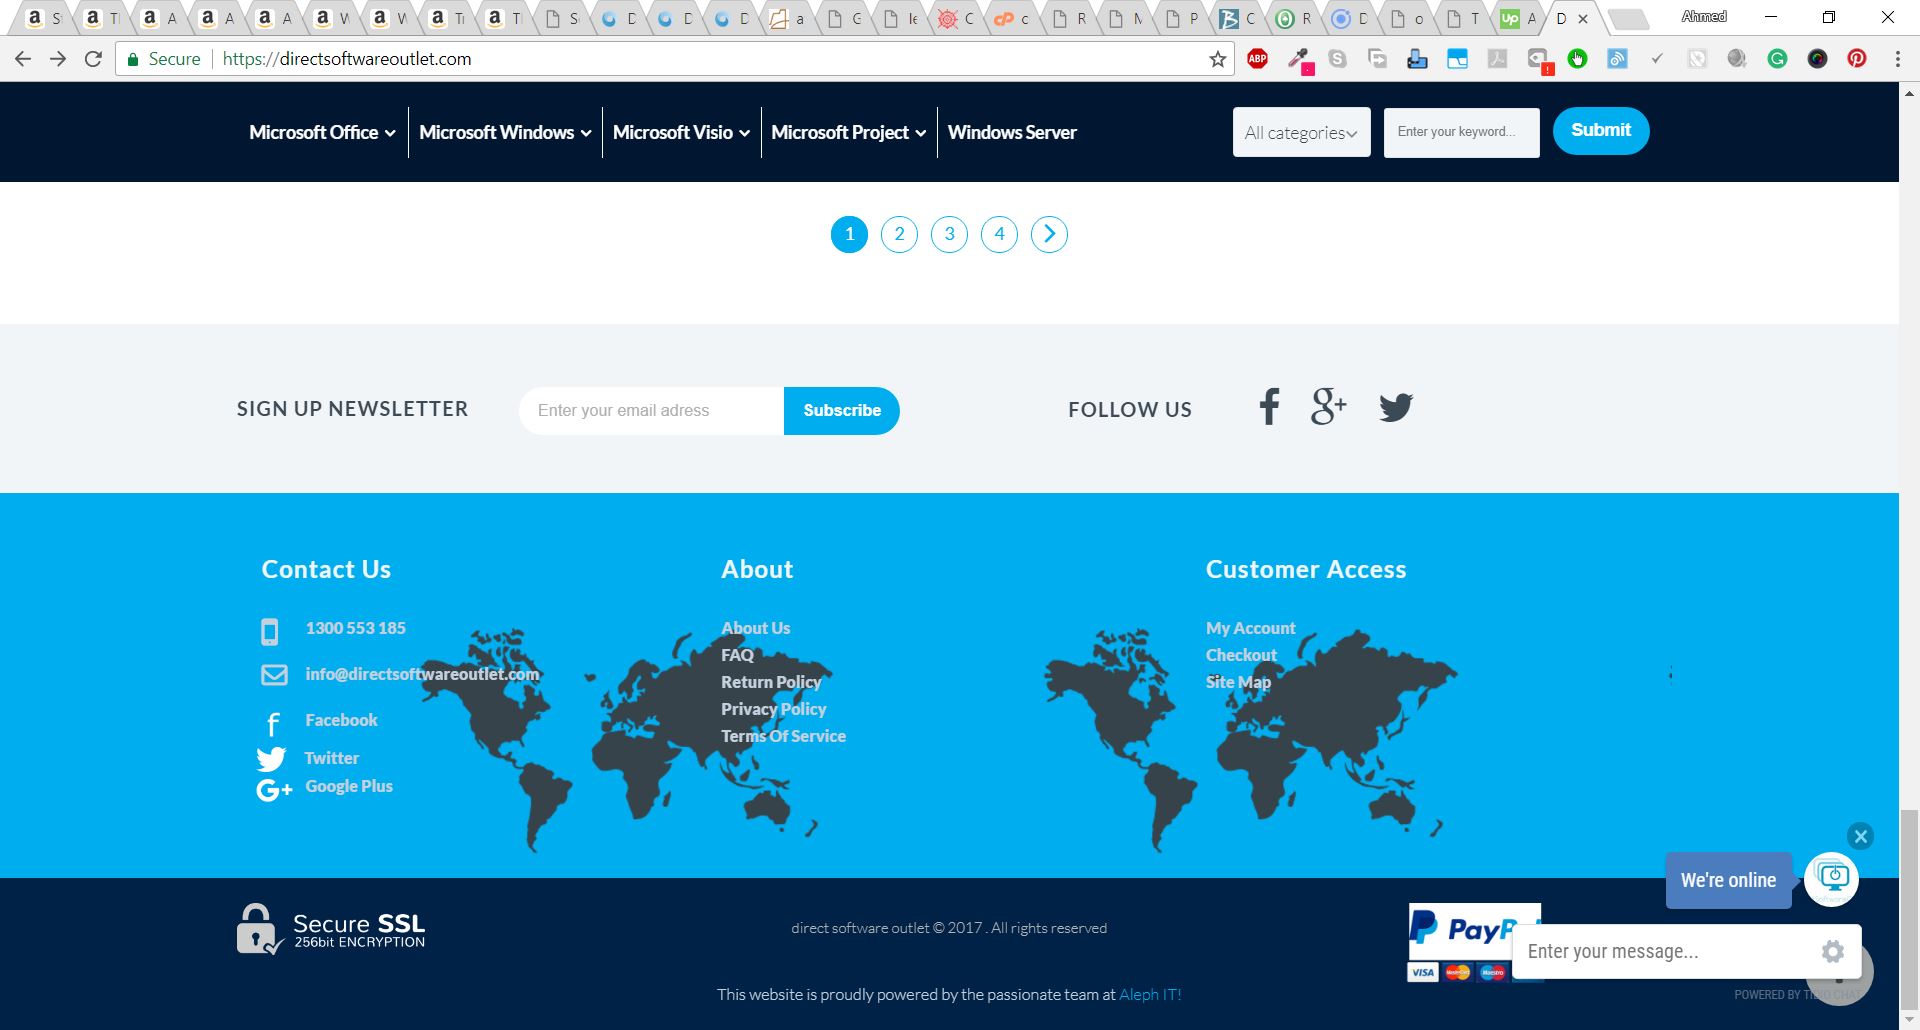The height and width of the screenshot is (1030, 1920).
Task: Expand the Microsoft Office menu
Action: click(x=322, y=132)
